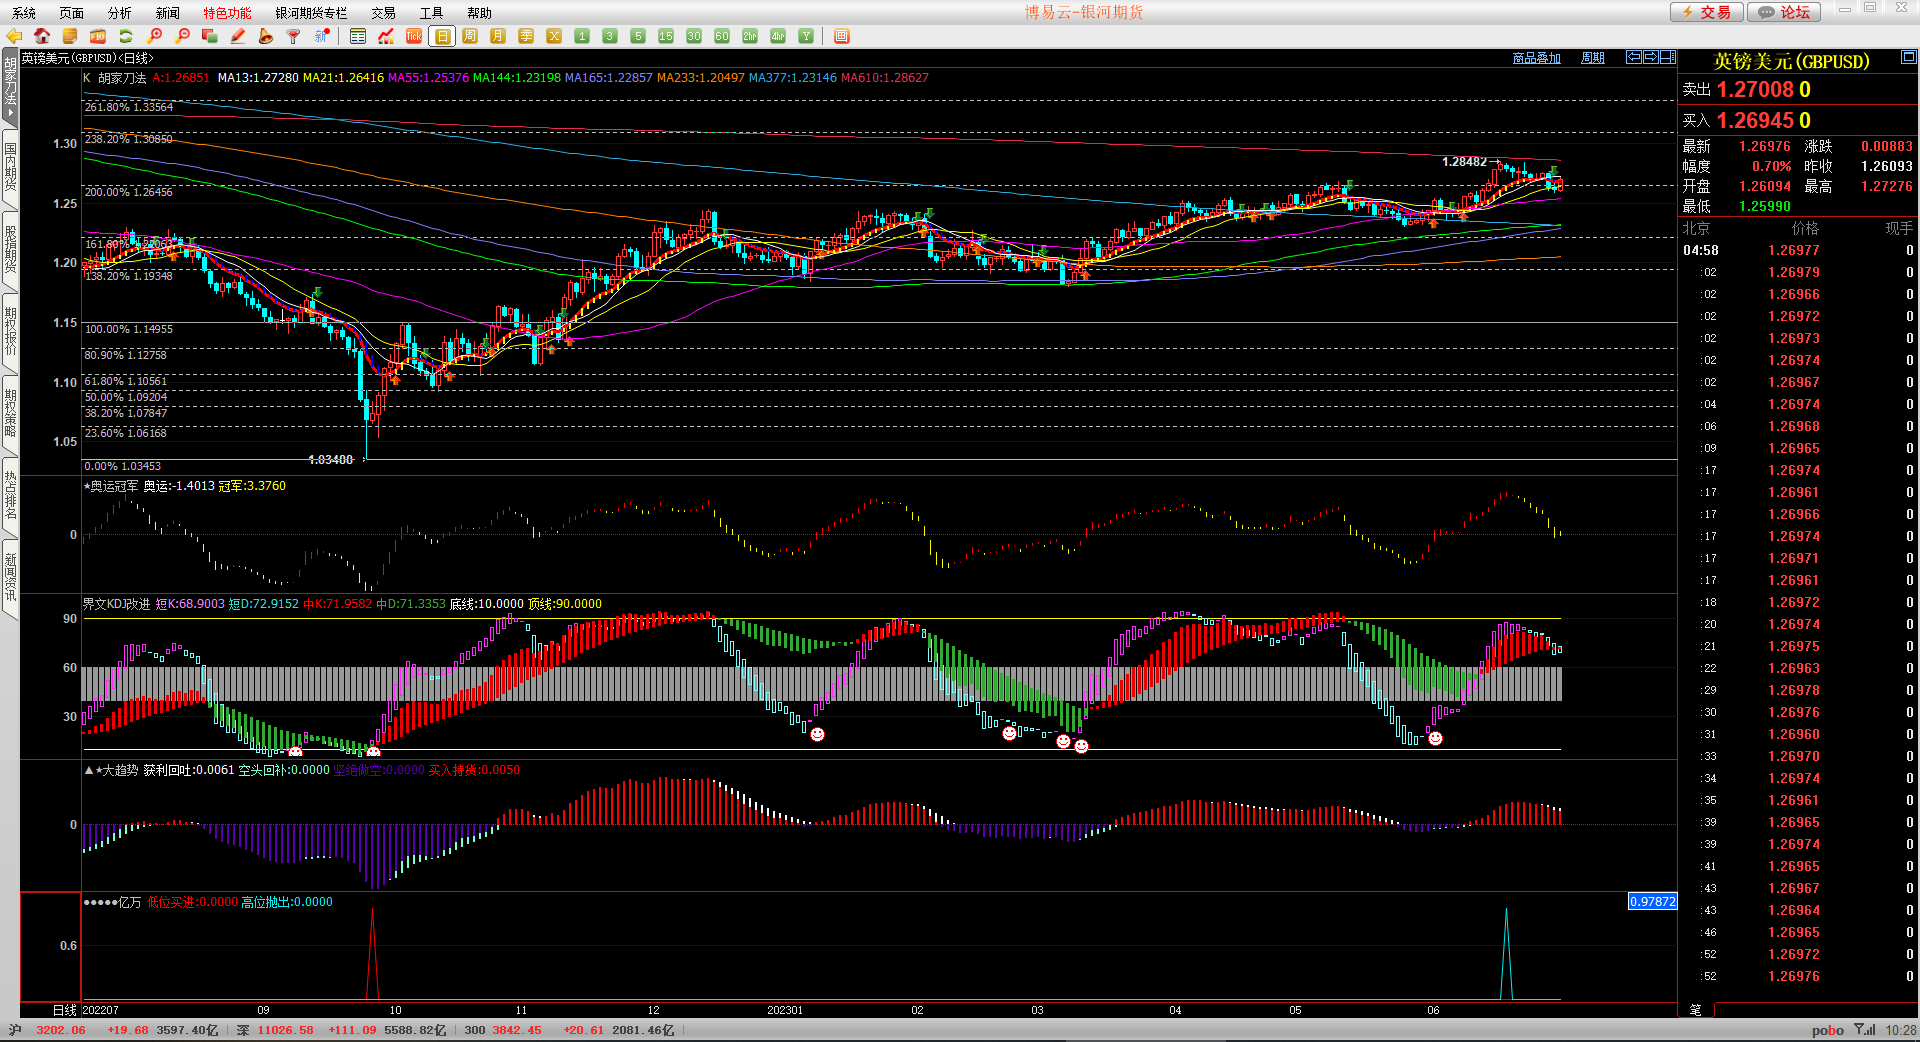Switch to 国内期货 side tab
The width and height of the screenshot is (1920, 1042).
(10, 166)
